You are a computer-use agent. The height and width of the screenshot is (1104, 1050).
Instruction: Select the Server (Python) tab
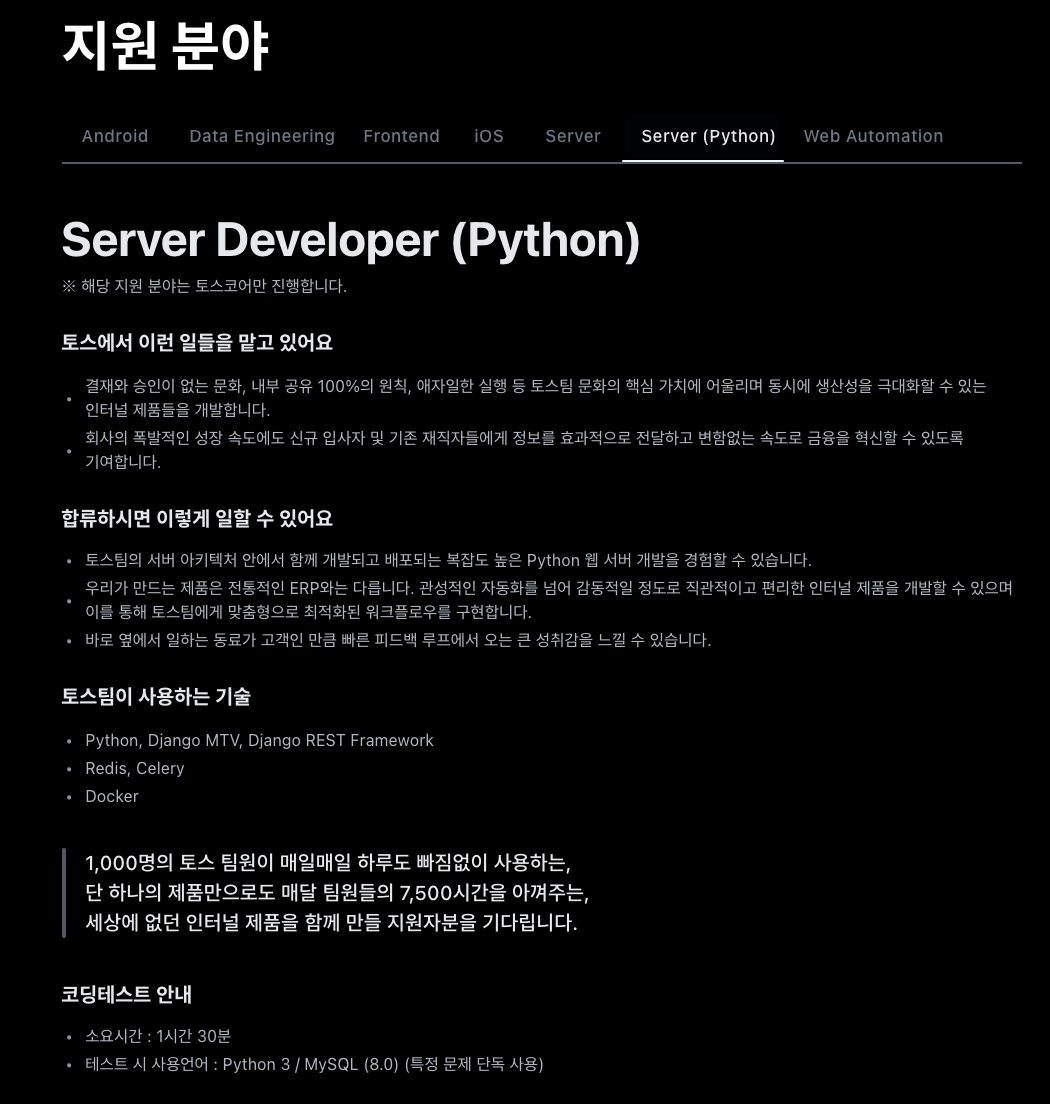coord(708,136)
